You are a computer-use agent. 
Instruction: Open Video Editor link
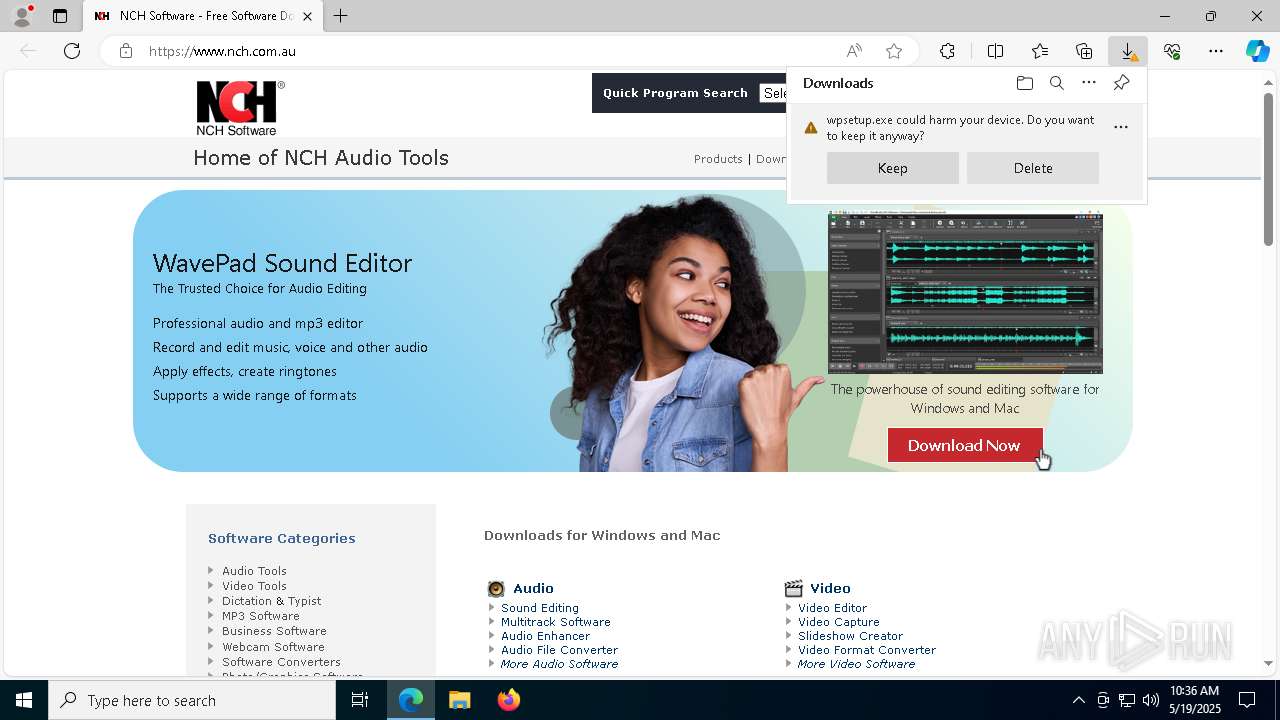coord(832,608)
